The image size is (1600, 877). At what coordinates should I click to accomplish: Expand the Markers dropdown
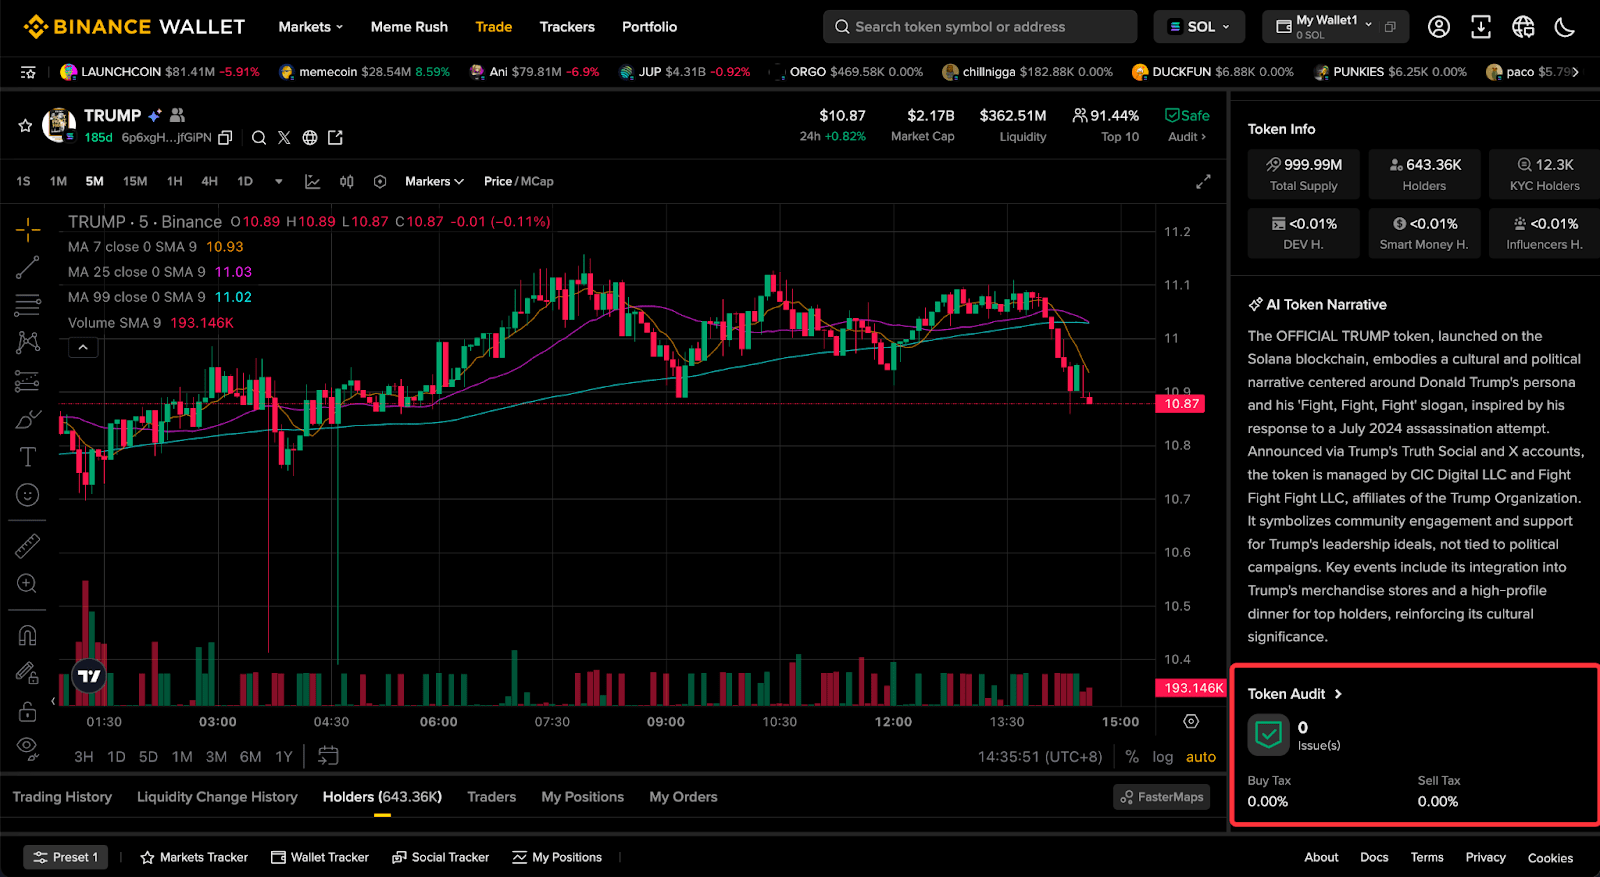click(x=434, y=182)
